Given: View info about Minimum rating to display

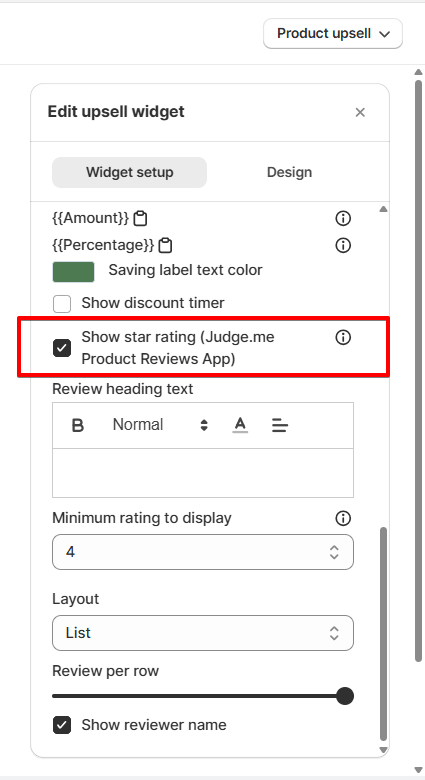Looking at the screenshot, I should click(343, 518).
